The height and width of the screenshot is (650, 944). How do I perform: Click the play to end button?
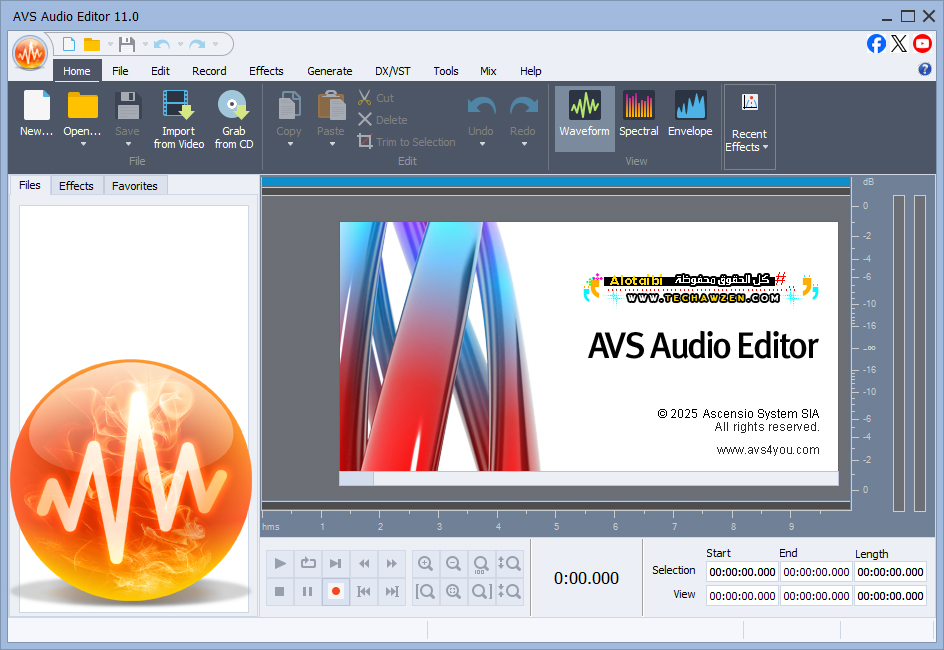point(335,563)
